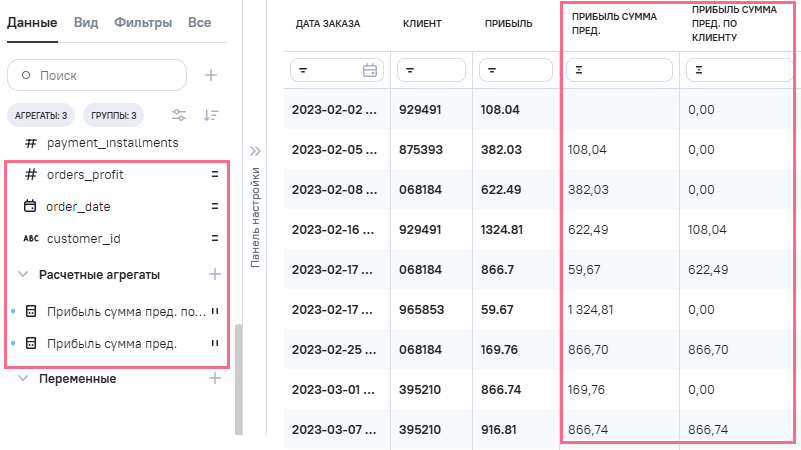Open calendar picker in Дата заказа filter

click(x=369, y=70)
